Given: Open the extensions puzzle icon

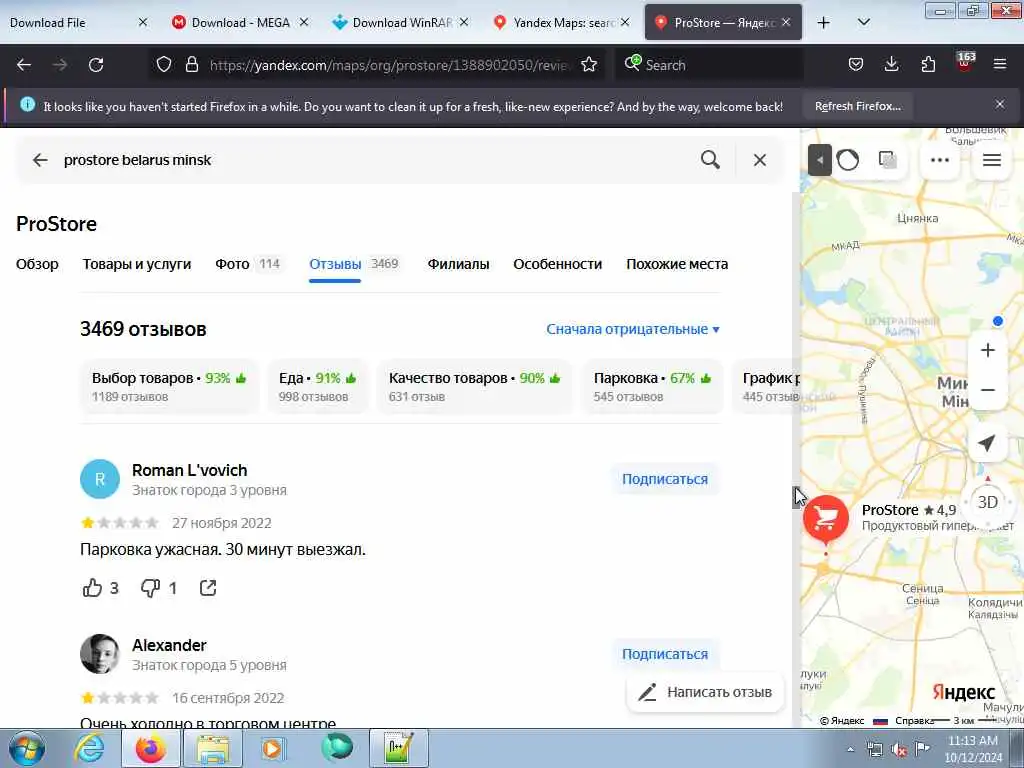Looking at the screenshot, I should pos(928,64).
